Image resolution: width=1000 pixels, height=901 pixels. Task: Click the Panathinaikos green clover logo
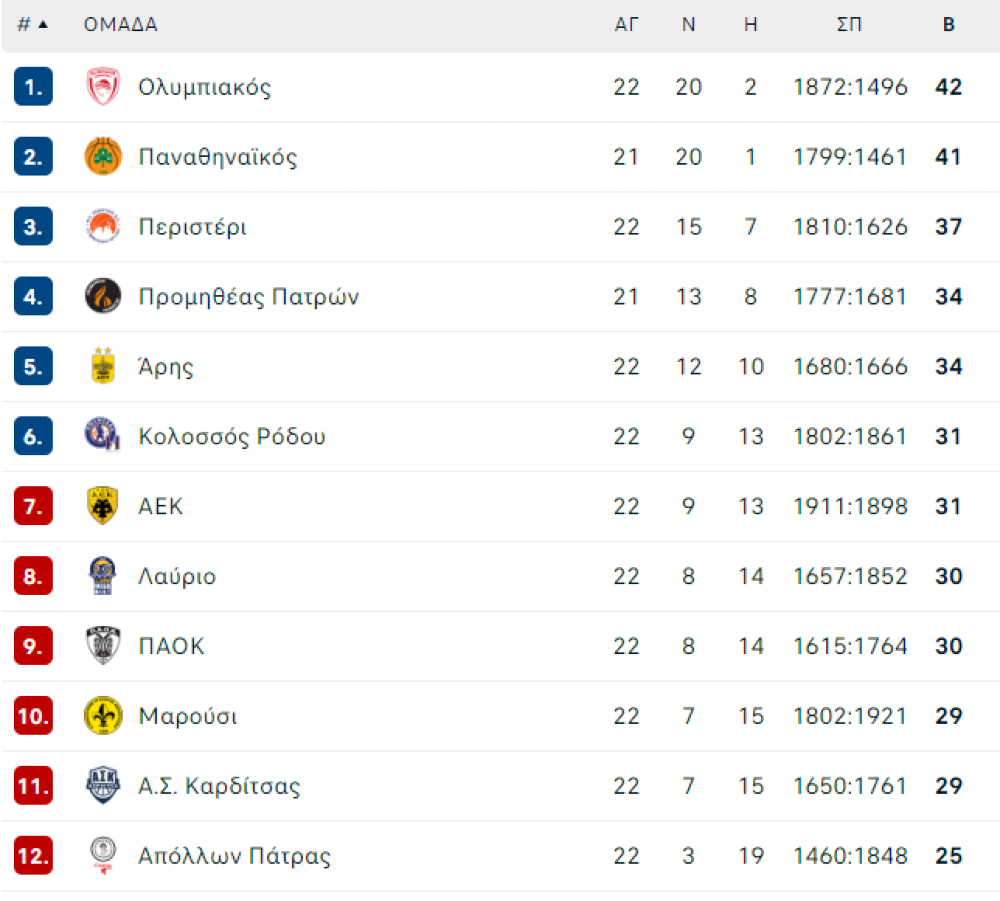click(x=103, y=156)
